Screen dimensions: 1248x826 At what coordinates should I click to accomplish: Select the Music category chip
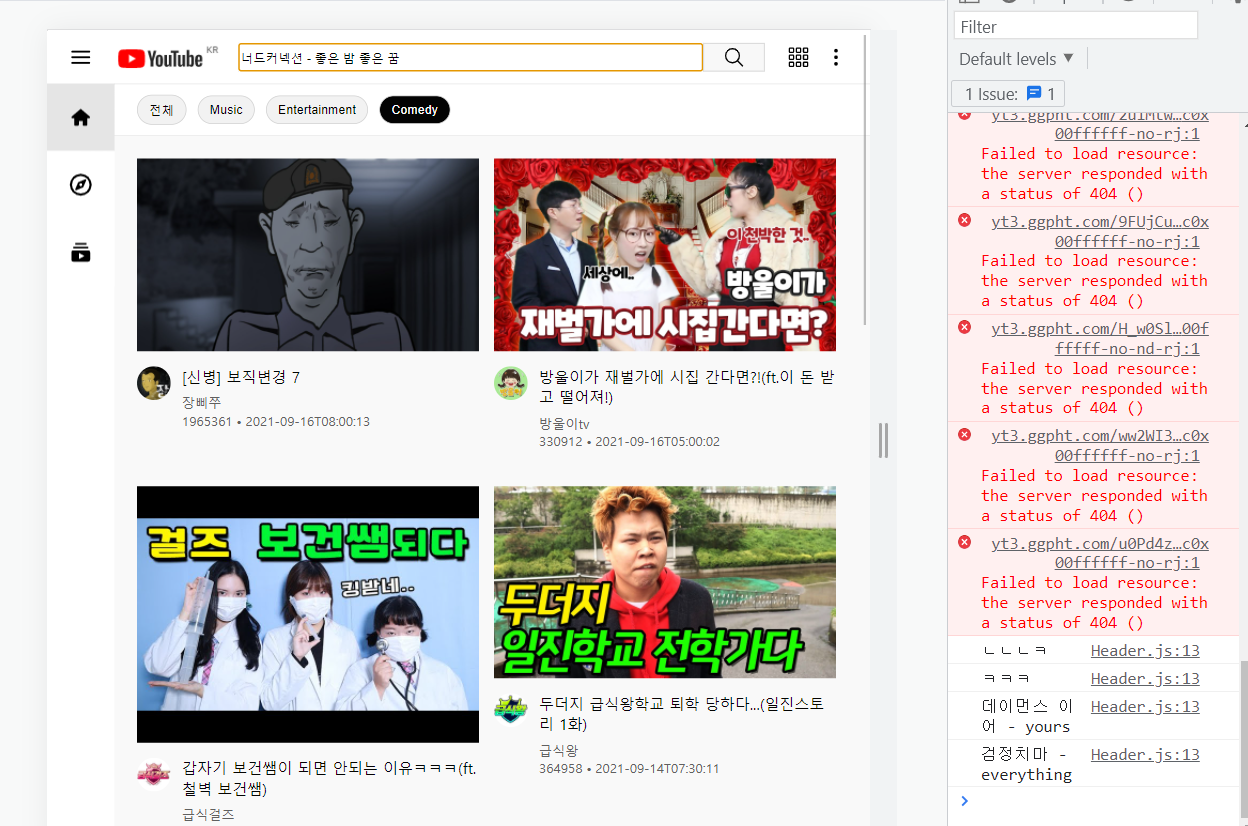[226, 110]
